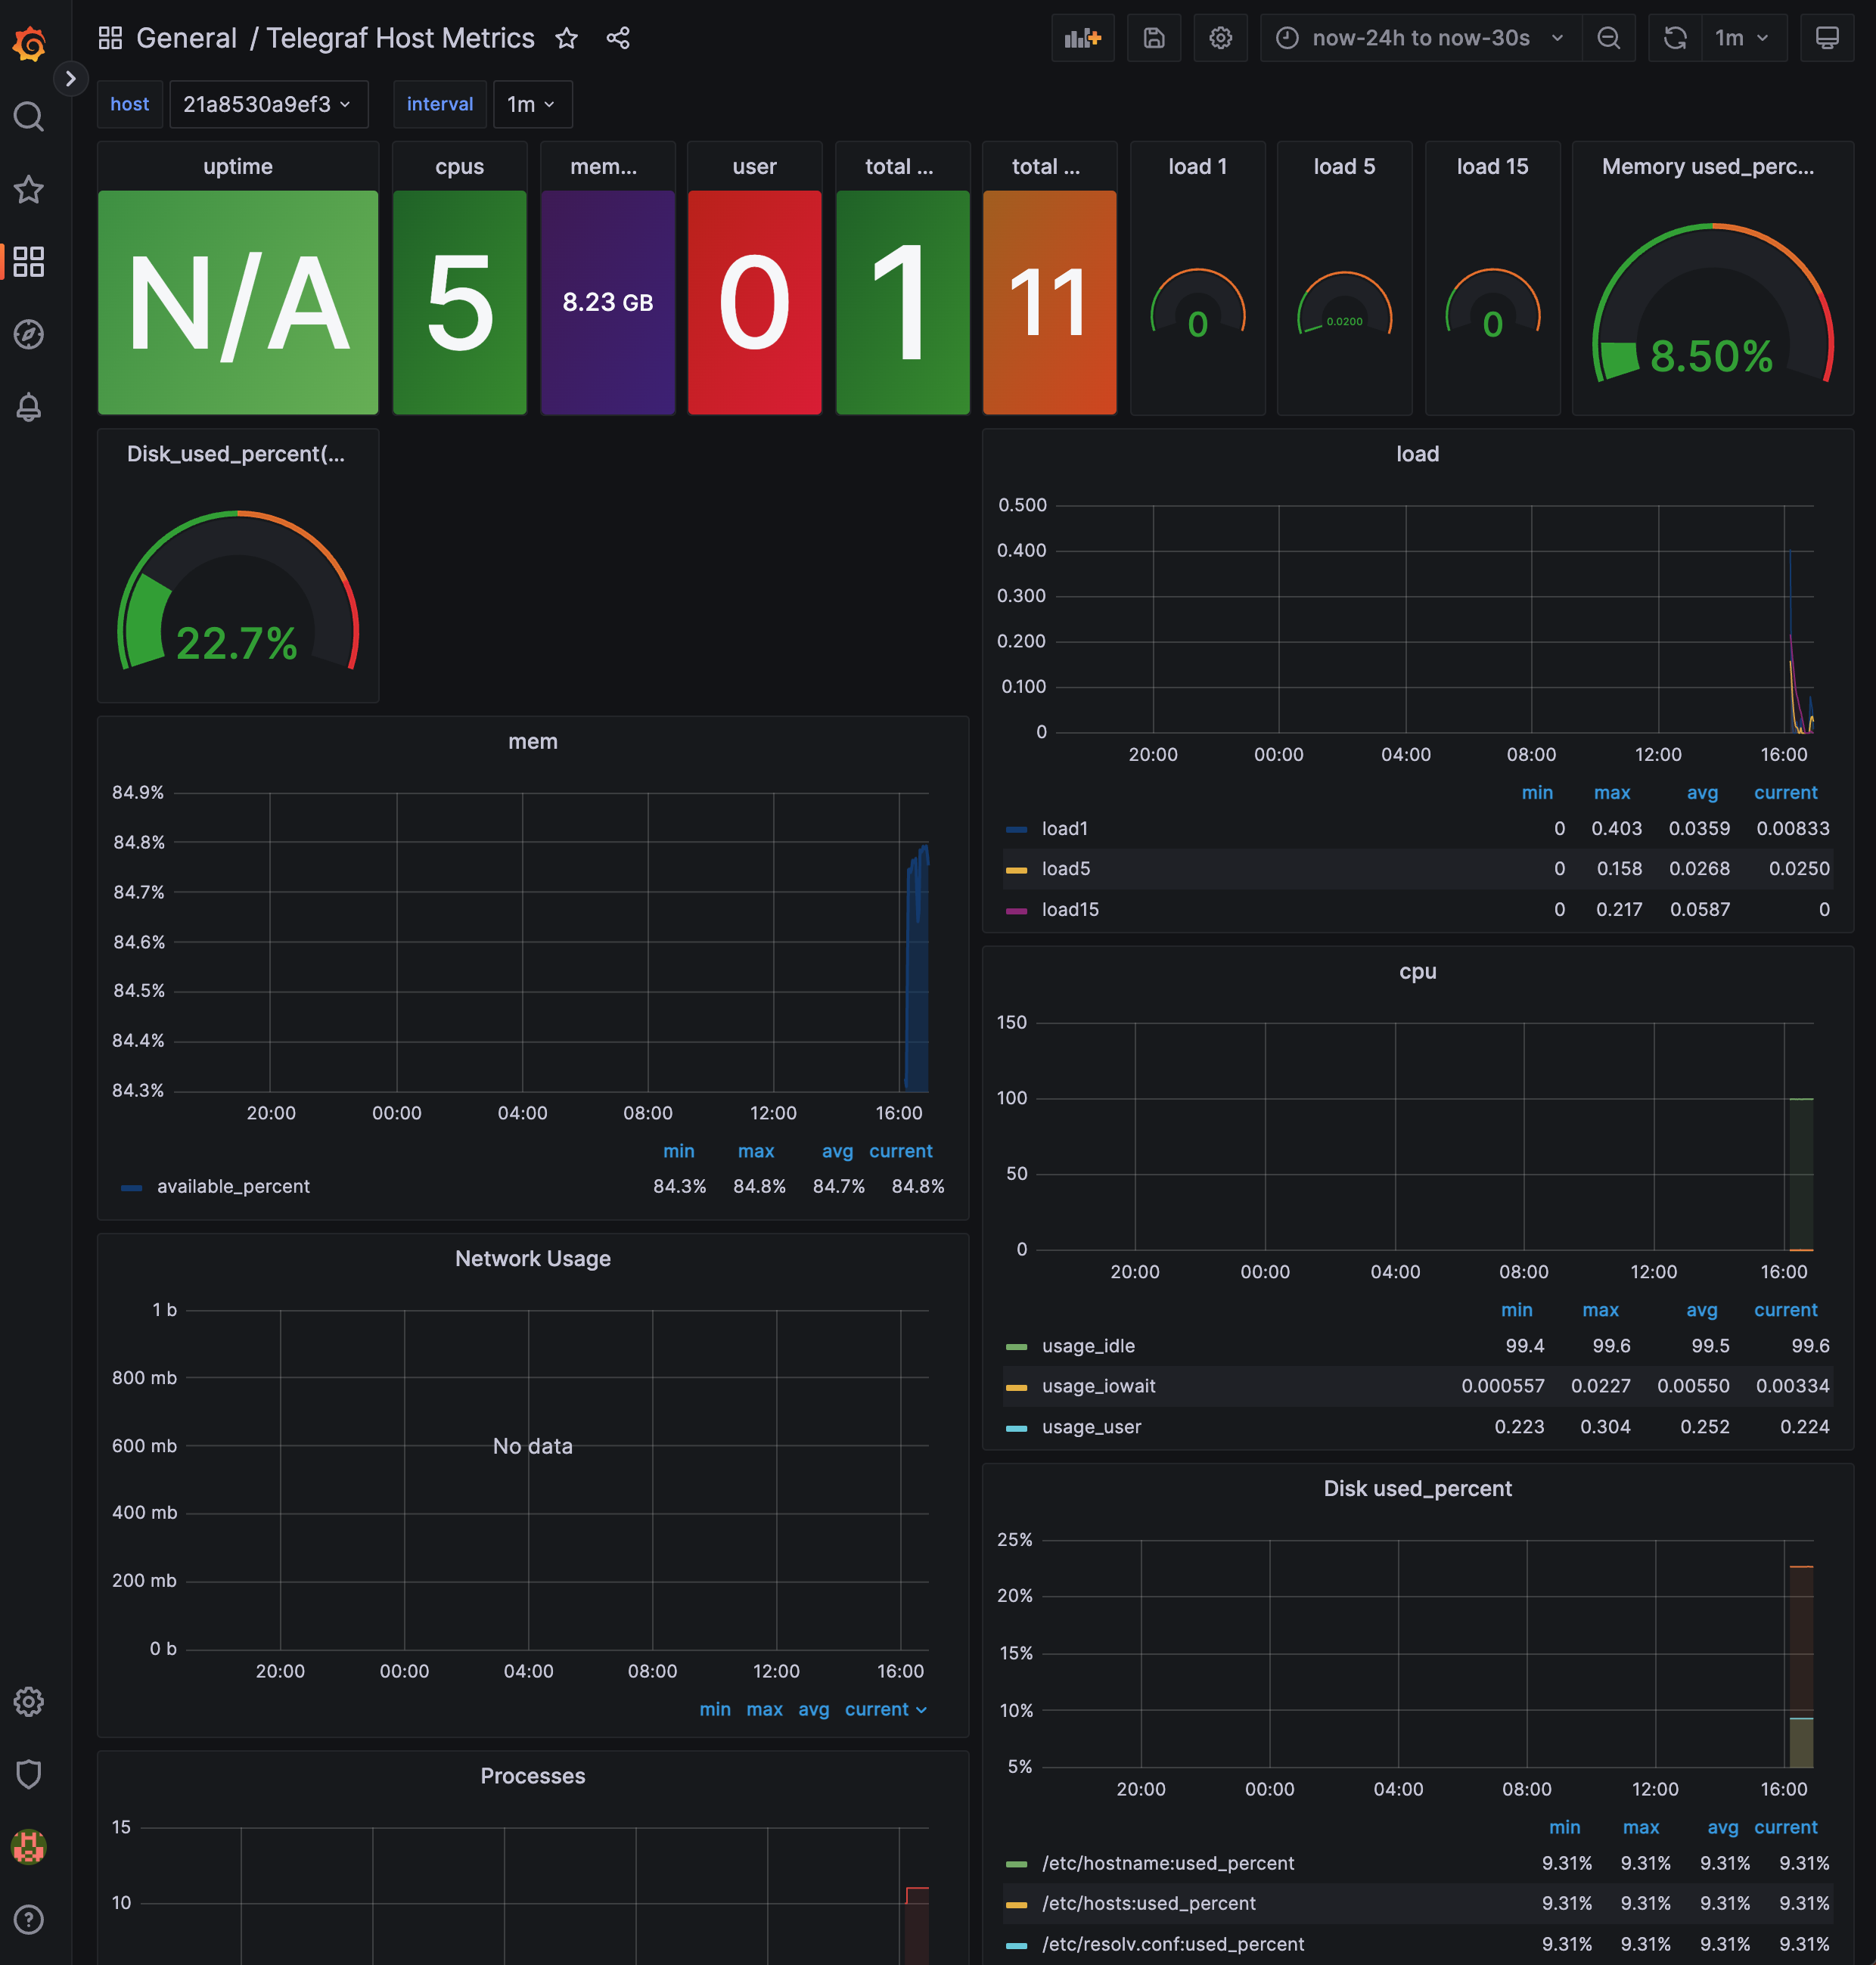Click the color swatch next to load5

(x=1017, y=869)
